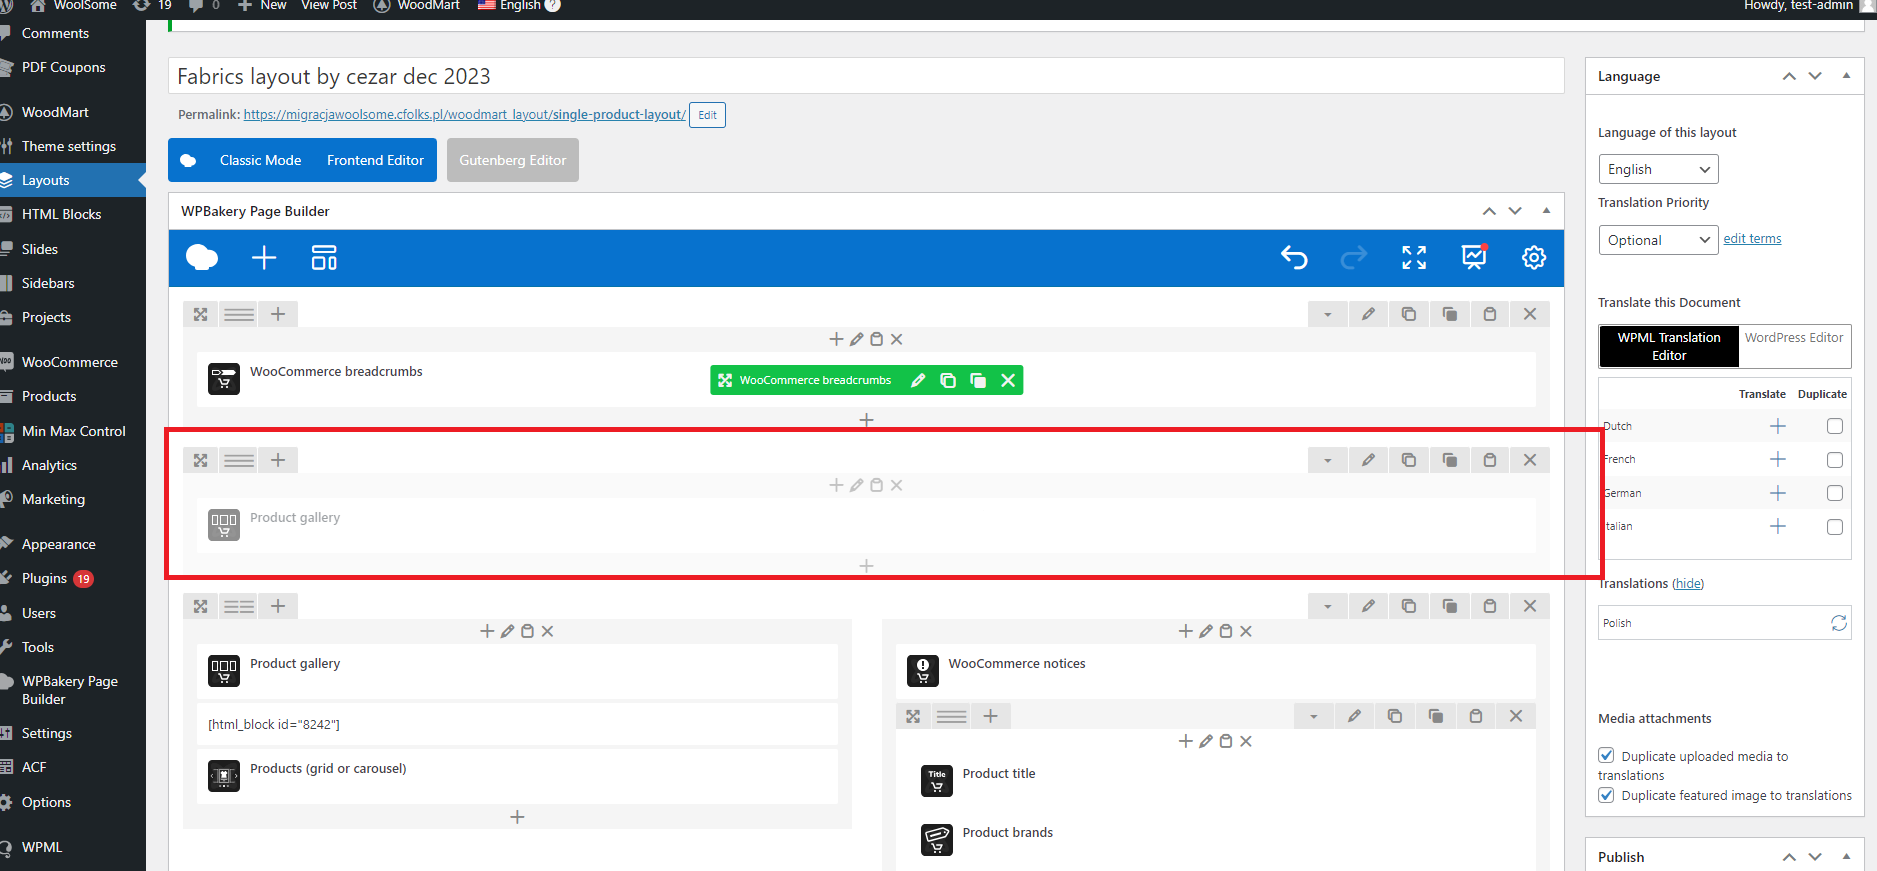
Task: Add a Dutch translation with plus icon
Action: coord(1778,426)
